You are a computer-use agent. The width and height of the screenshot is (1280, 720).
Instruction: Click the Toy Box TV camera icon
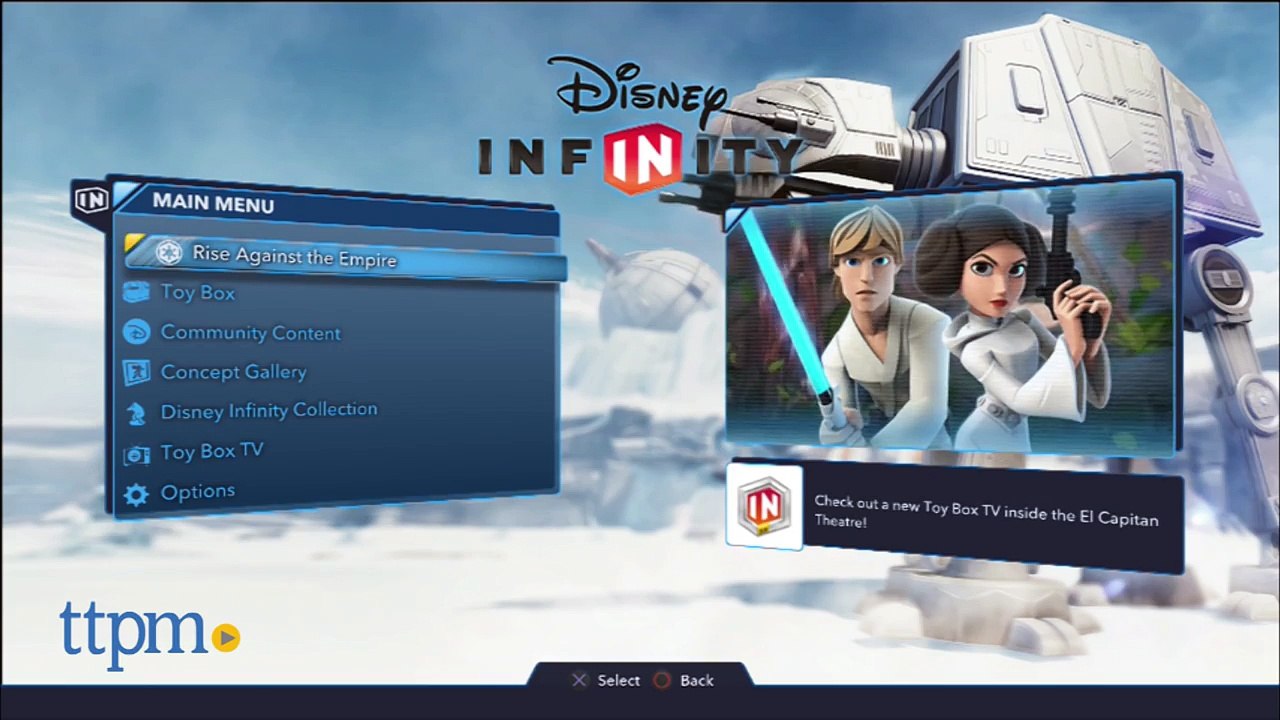pos(136,455)
